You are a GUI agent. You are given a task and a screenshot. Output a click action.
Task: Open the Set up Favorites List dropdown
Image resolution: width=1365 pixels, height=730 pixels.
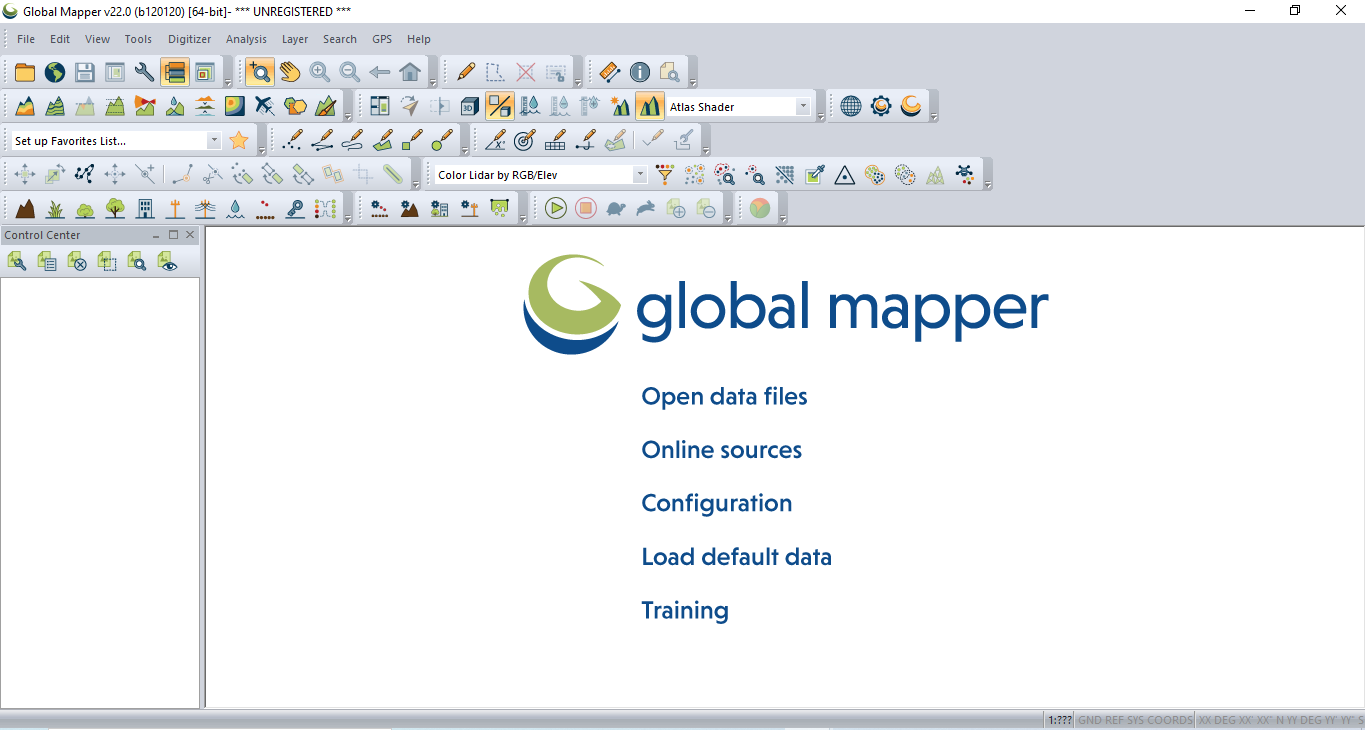pyautogui.click(x=214, y=141)
